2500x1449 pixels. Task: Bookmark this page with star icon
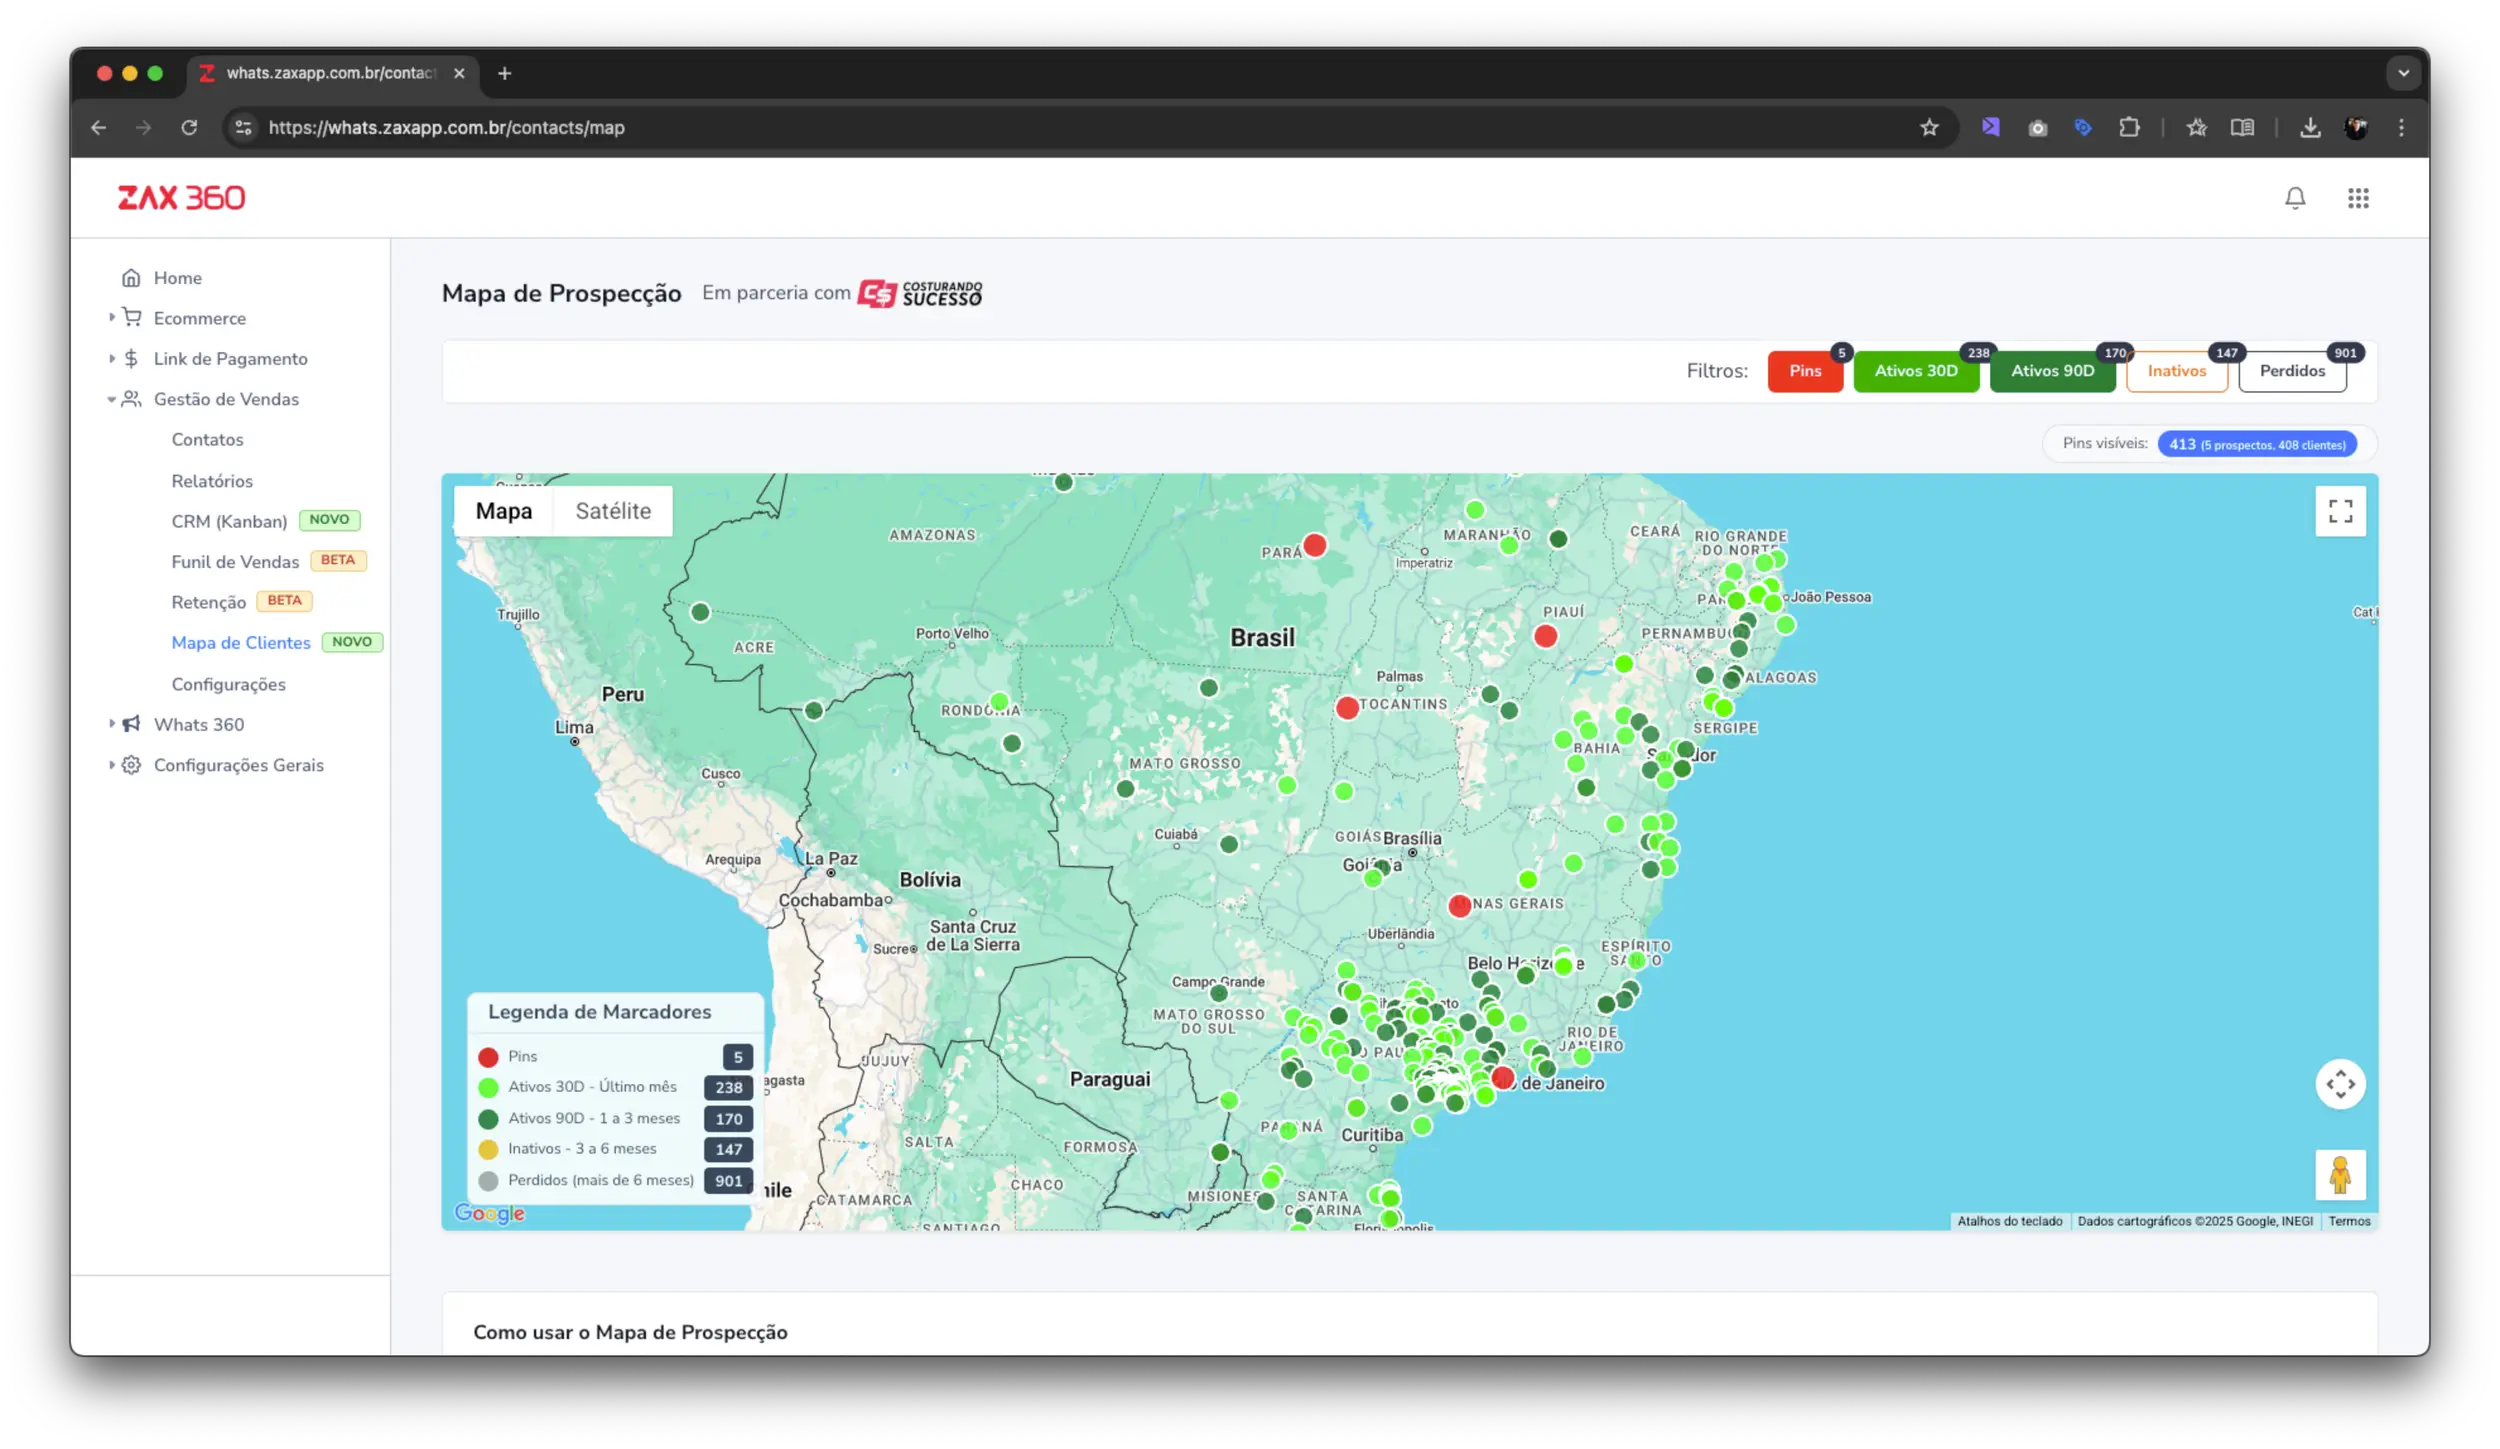1929,128
